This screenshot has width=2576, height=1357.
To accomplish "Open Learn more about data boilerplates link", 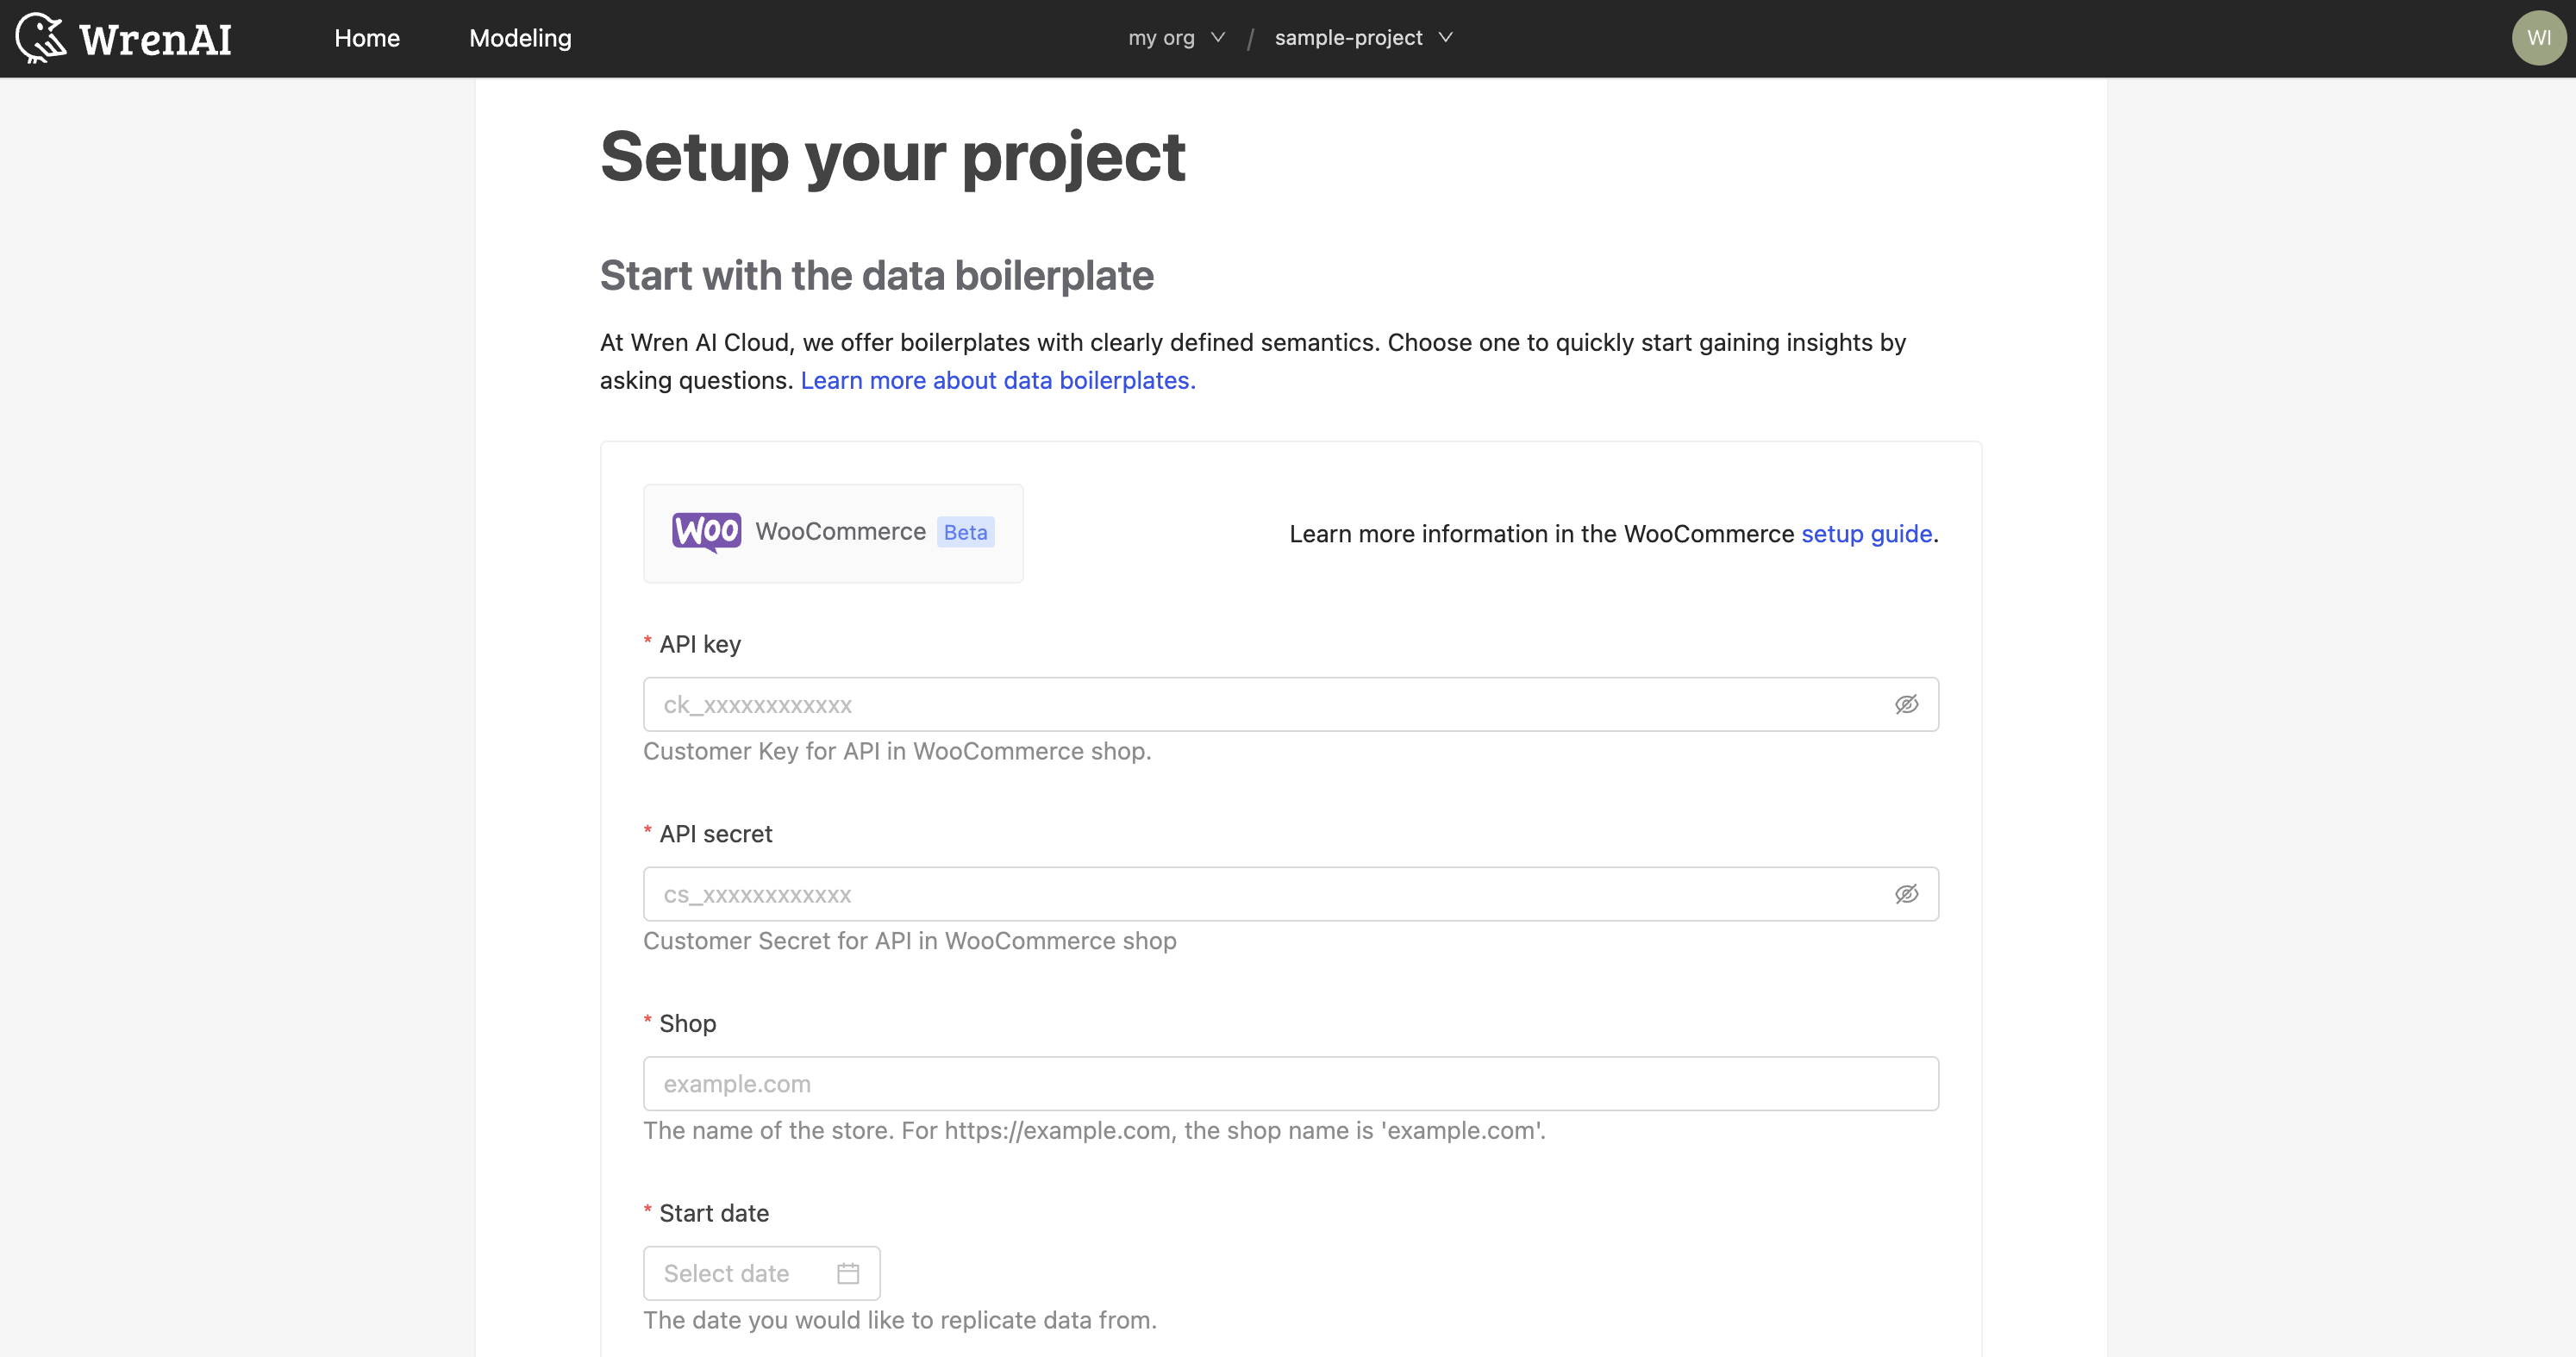I will (998, 380).
